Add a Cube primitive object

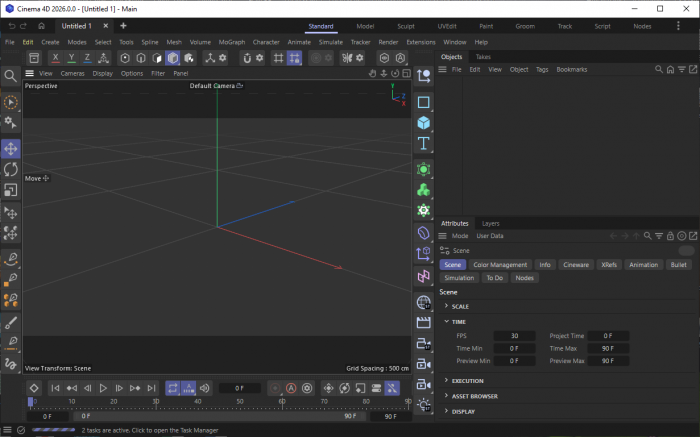[424, 123]
